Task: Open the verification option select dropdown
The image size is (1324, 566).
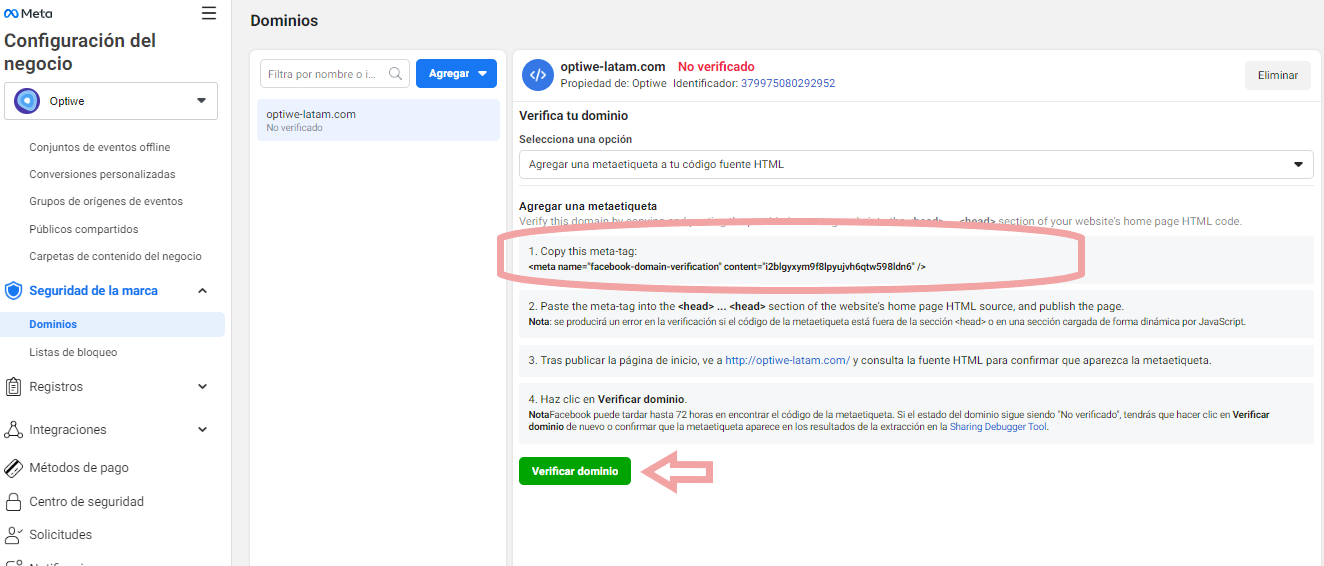Action: (915, 164)
